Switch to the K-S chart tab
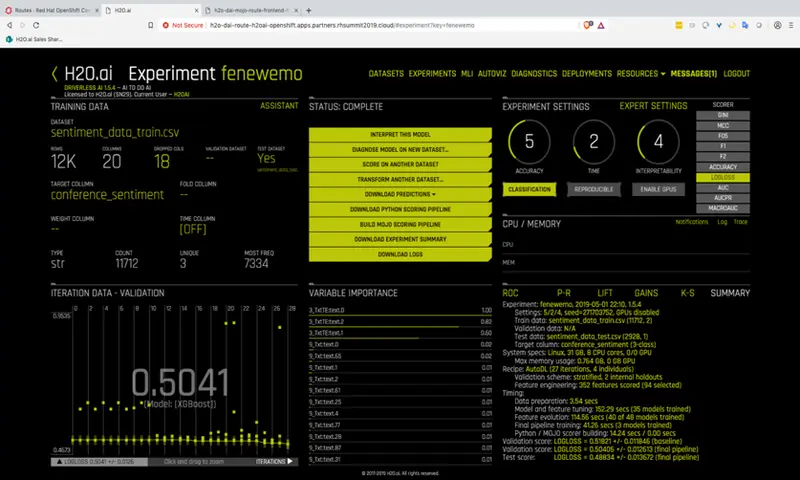Image resolution: width=800 pixels, height=480 pixels. click(x=687, y=293)
